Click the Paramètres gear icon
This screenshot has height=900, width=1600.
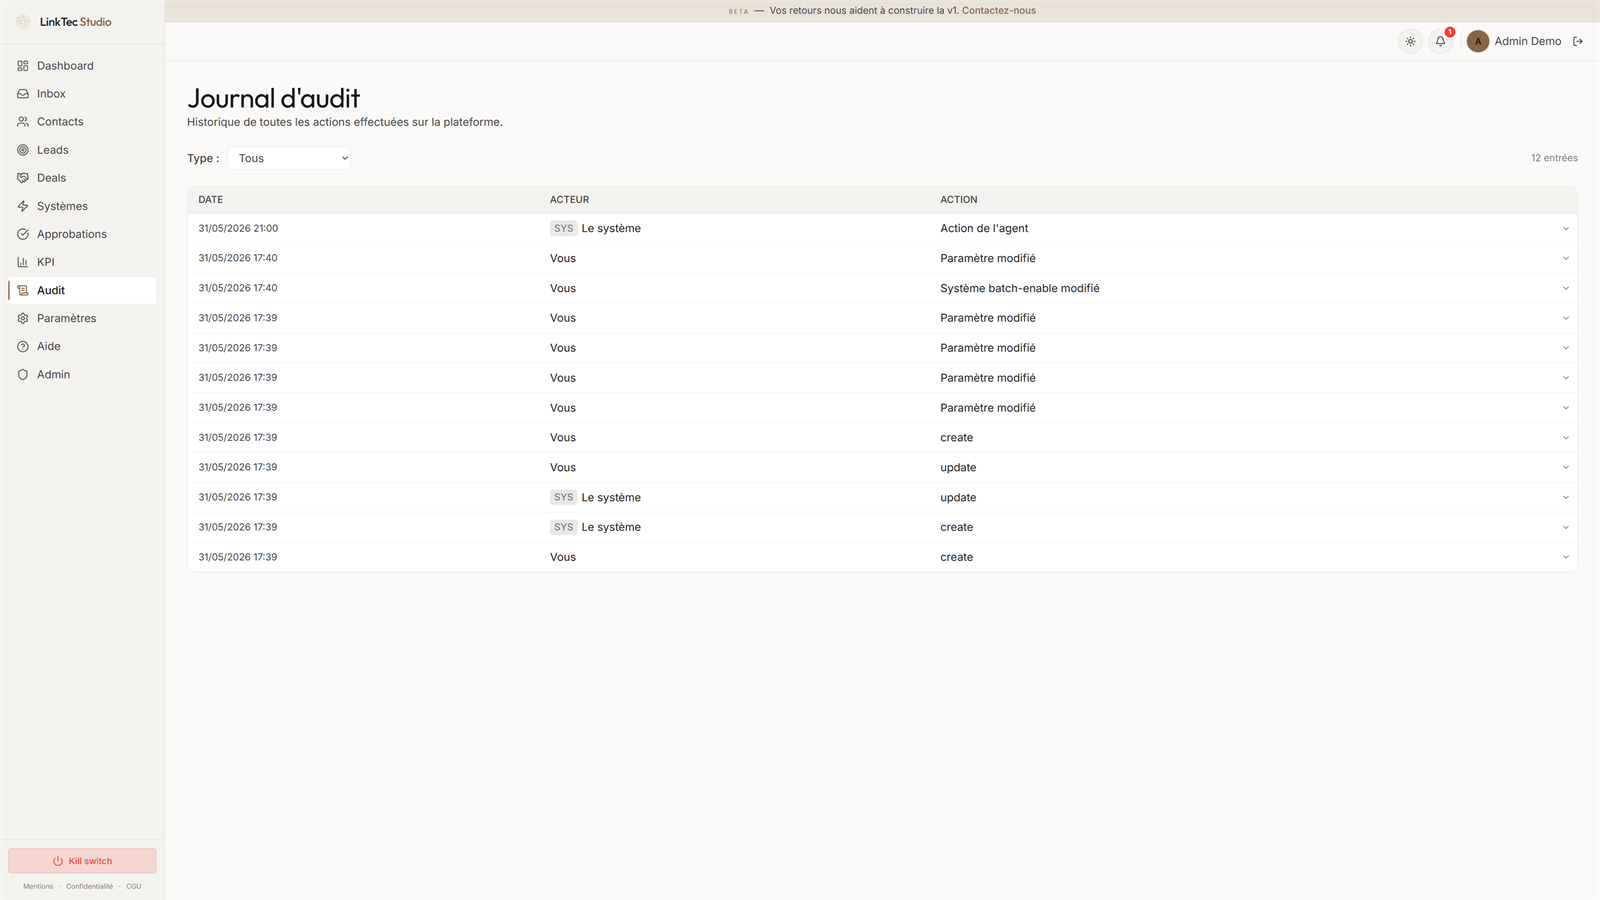pyautogui.click(x=23, y=318)
